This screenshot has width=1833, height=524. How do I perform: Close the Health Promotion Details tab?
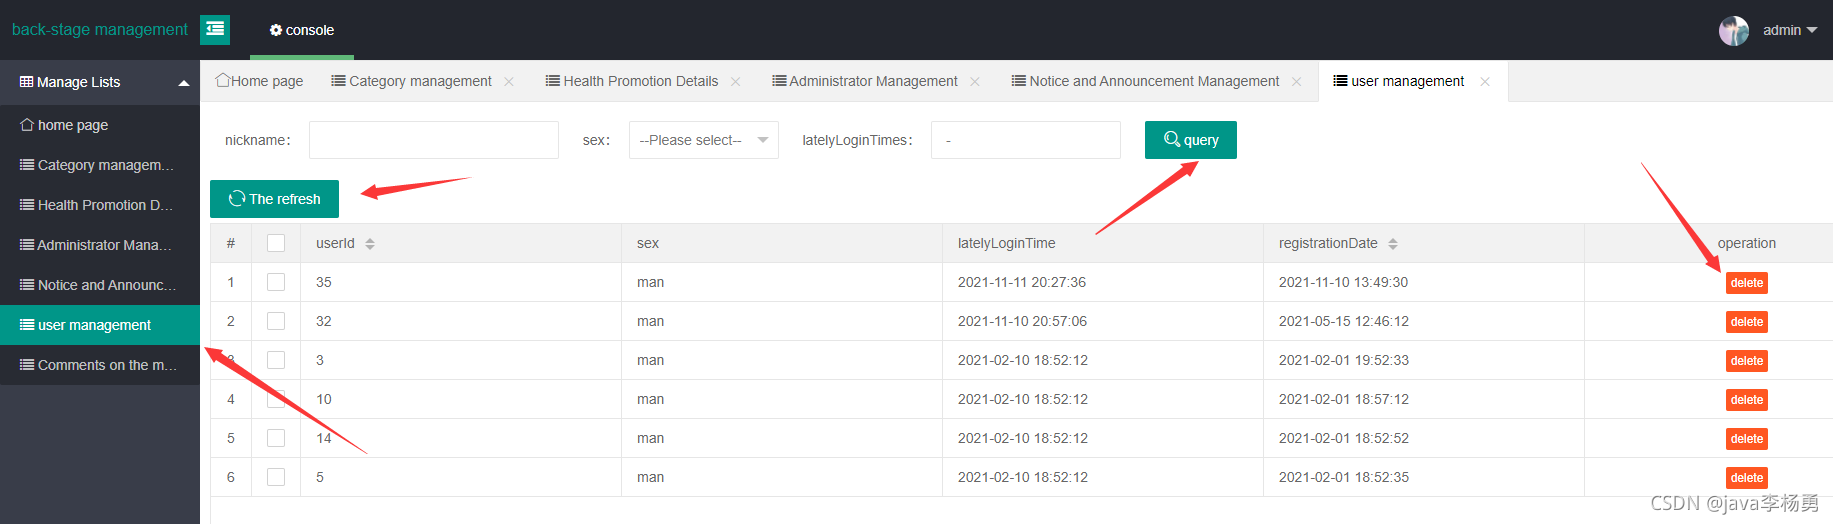736,81
